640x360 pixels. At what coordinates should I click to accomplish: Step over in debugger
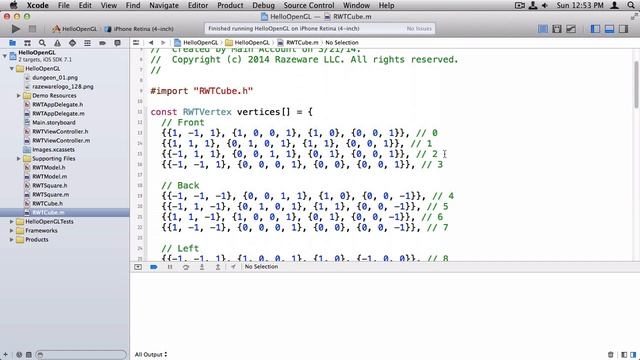186,267
